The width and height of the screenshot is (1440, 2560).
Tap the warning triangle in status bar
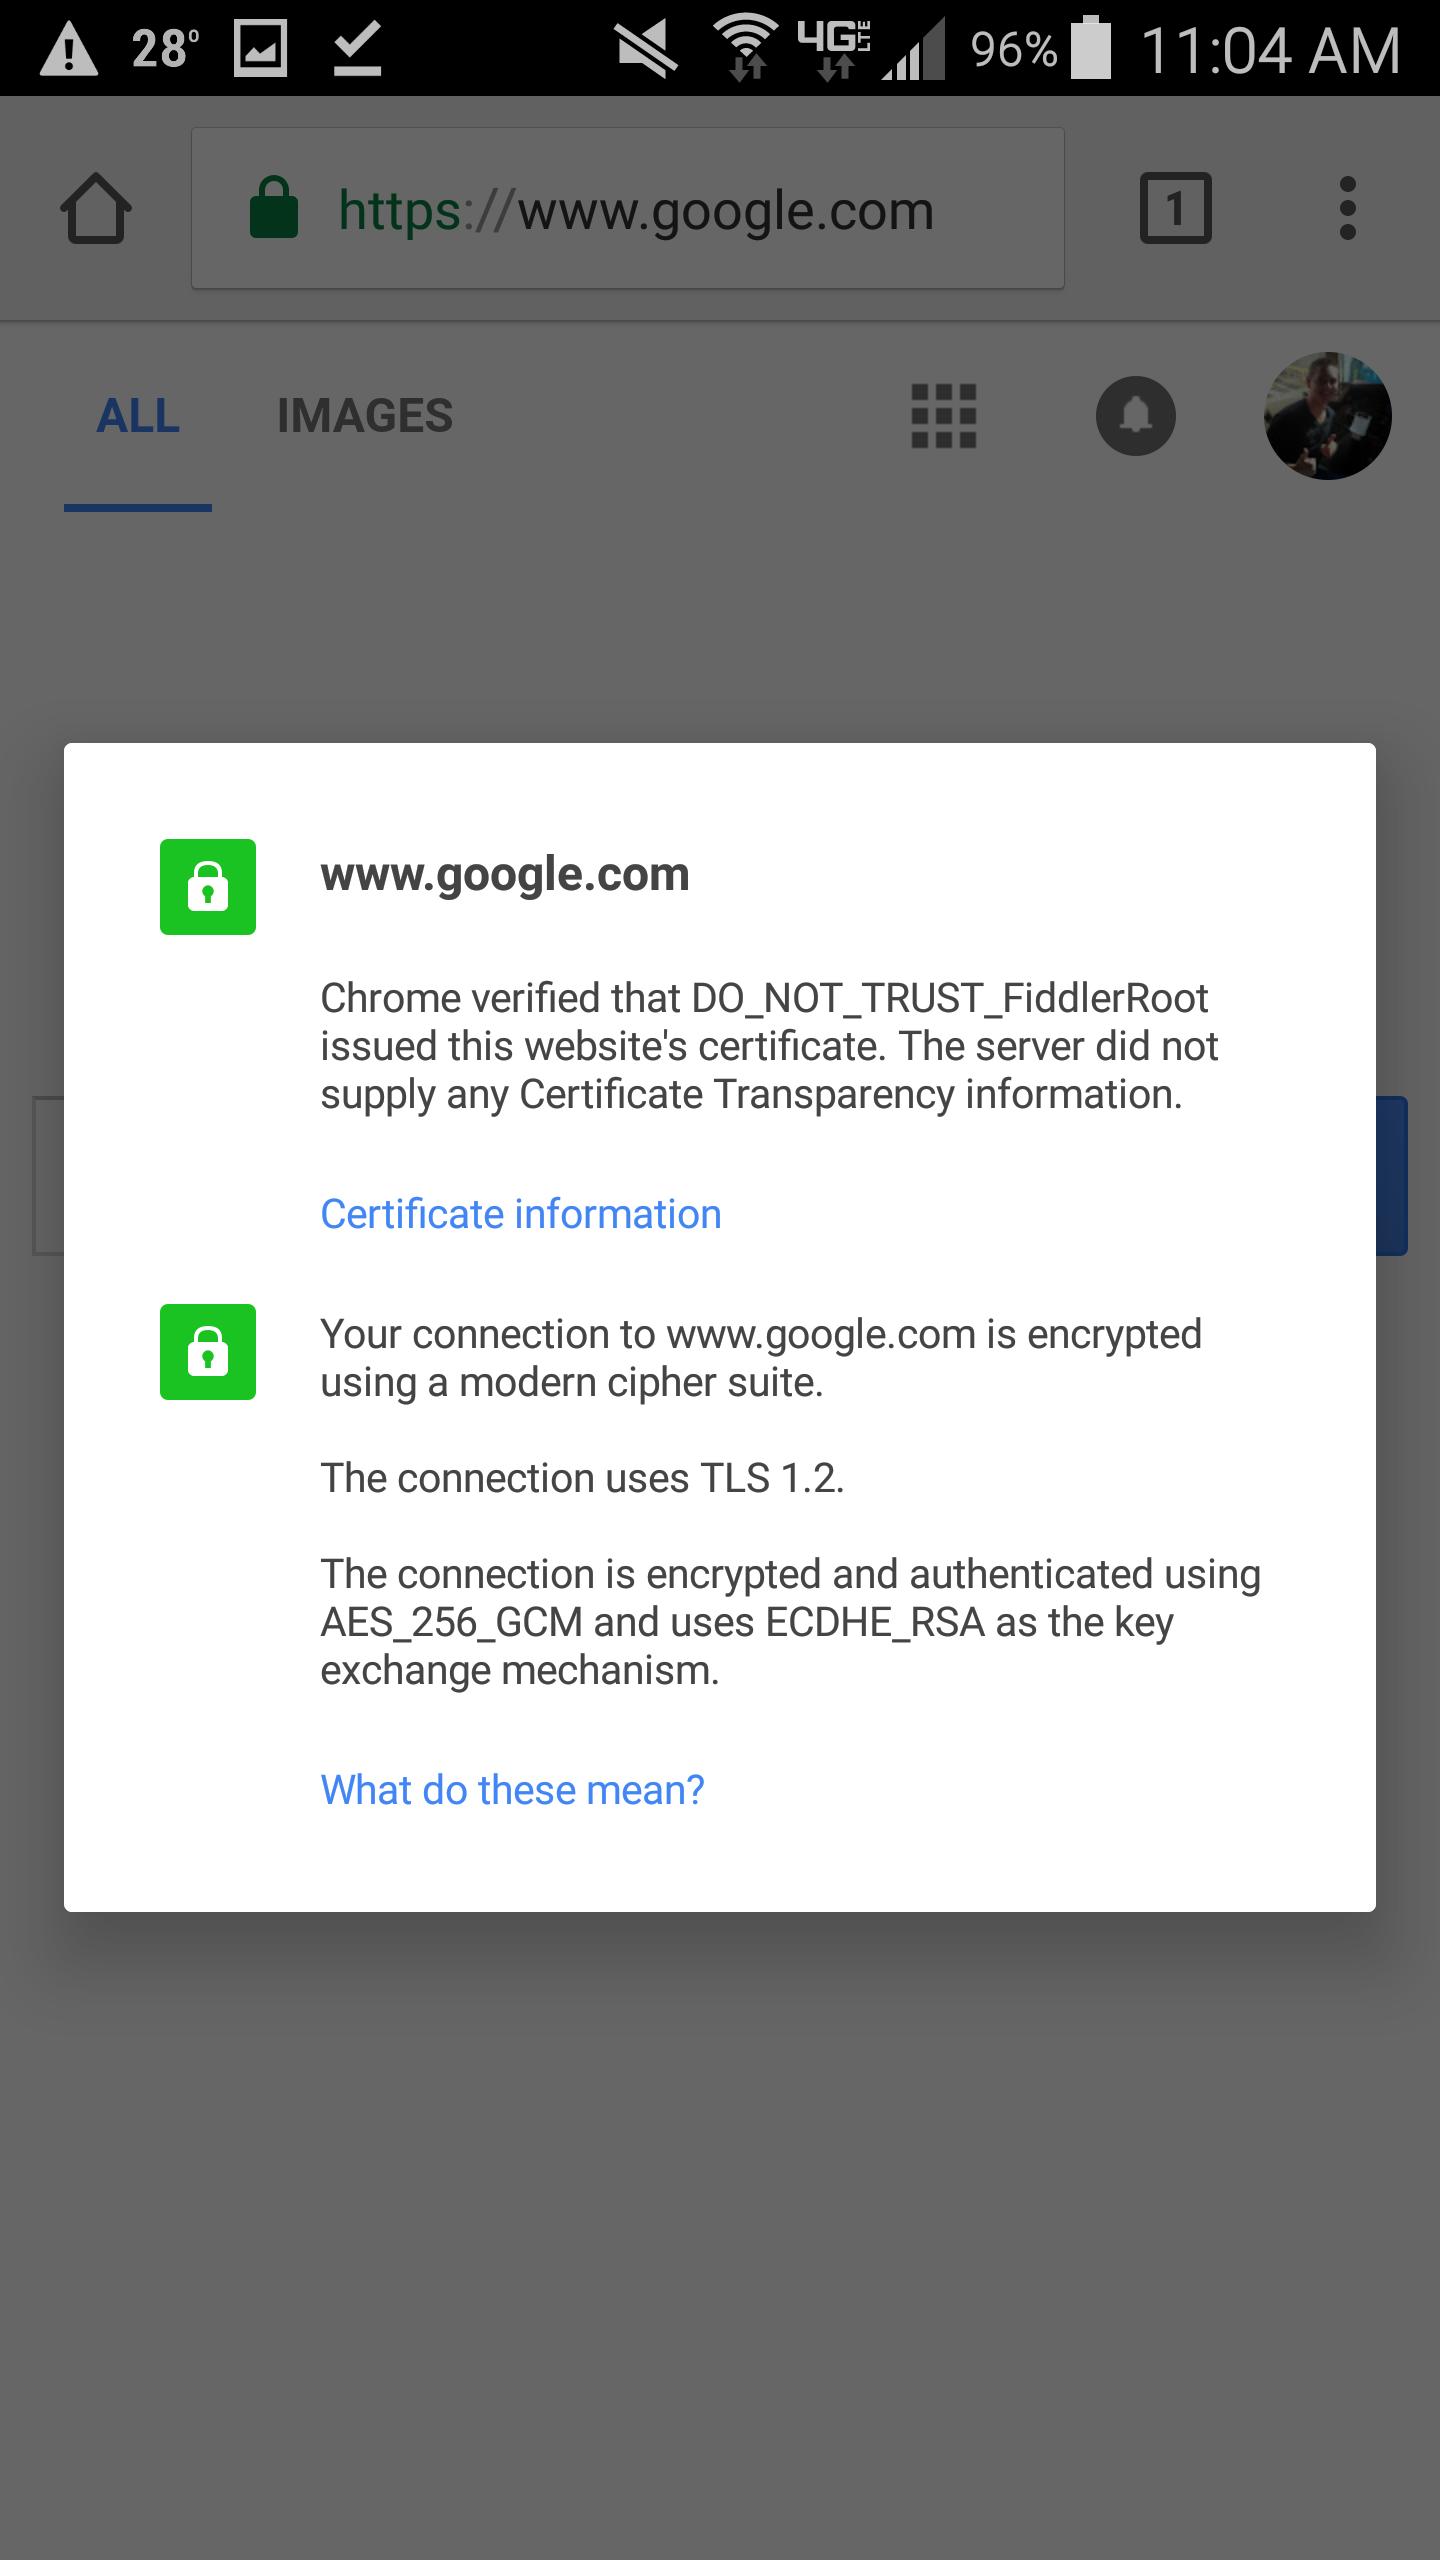coord(68,50)
